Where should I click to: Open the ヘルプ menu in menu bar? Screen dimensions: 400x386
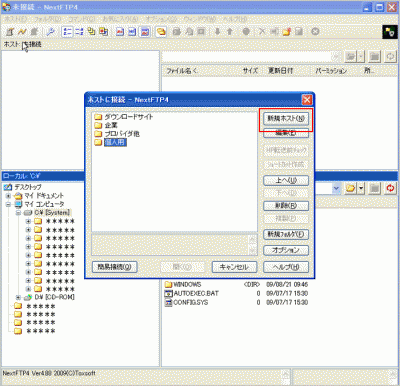(235, 19)
